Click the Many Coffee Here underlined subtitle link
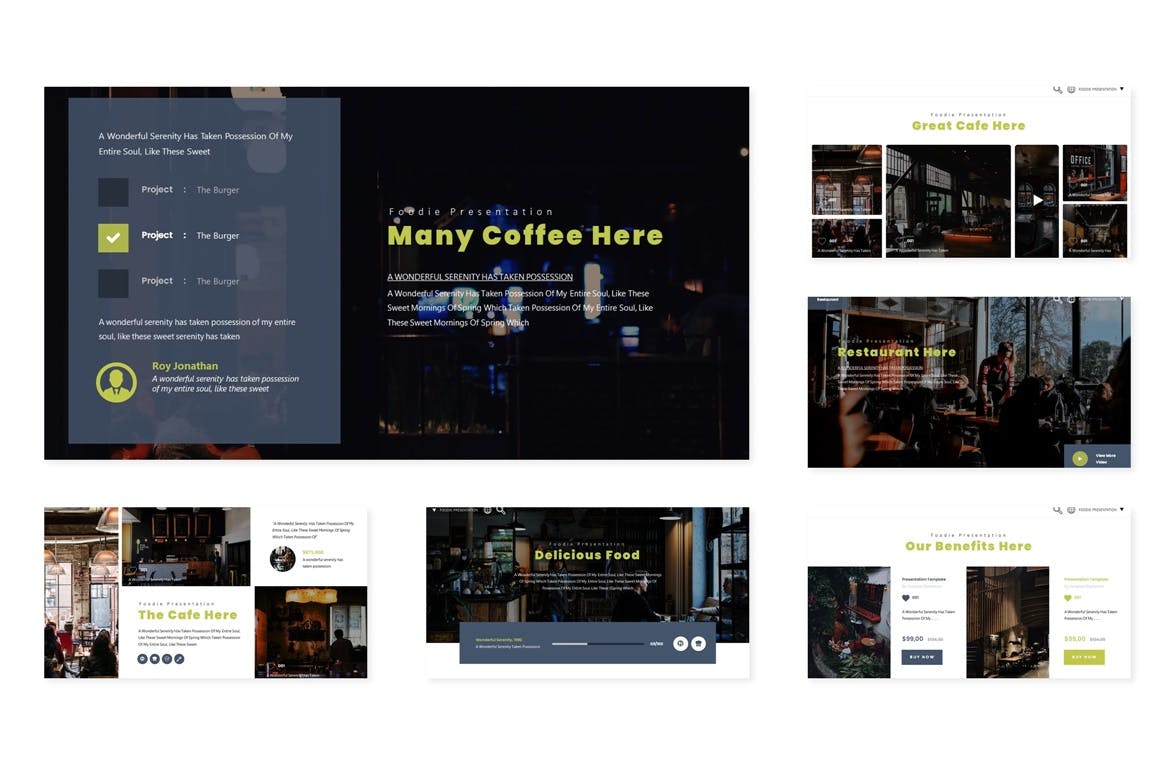Image resolution: width=1170 pixels, height=780 pixels. (480, 277)
